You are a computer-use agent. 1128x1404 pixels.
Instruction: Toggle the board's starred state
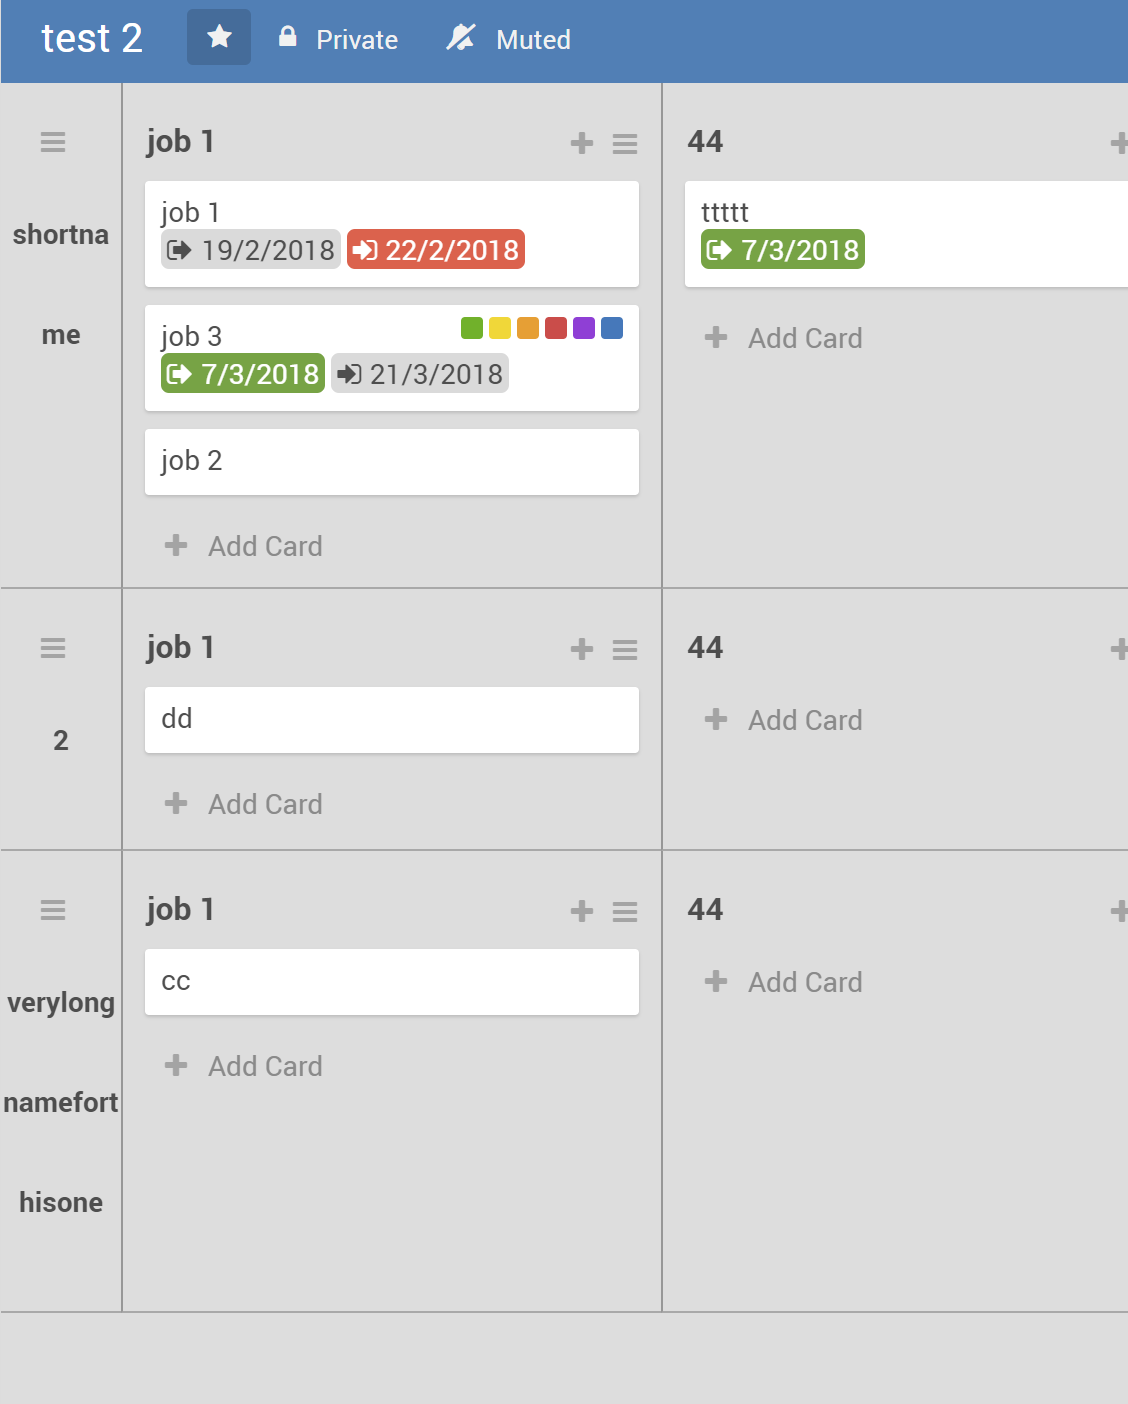tap(218, 37)
